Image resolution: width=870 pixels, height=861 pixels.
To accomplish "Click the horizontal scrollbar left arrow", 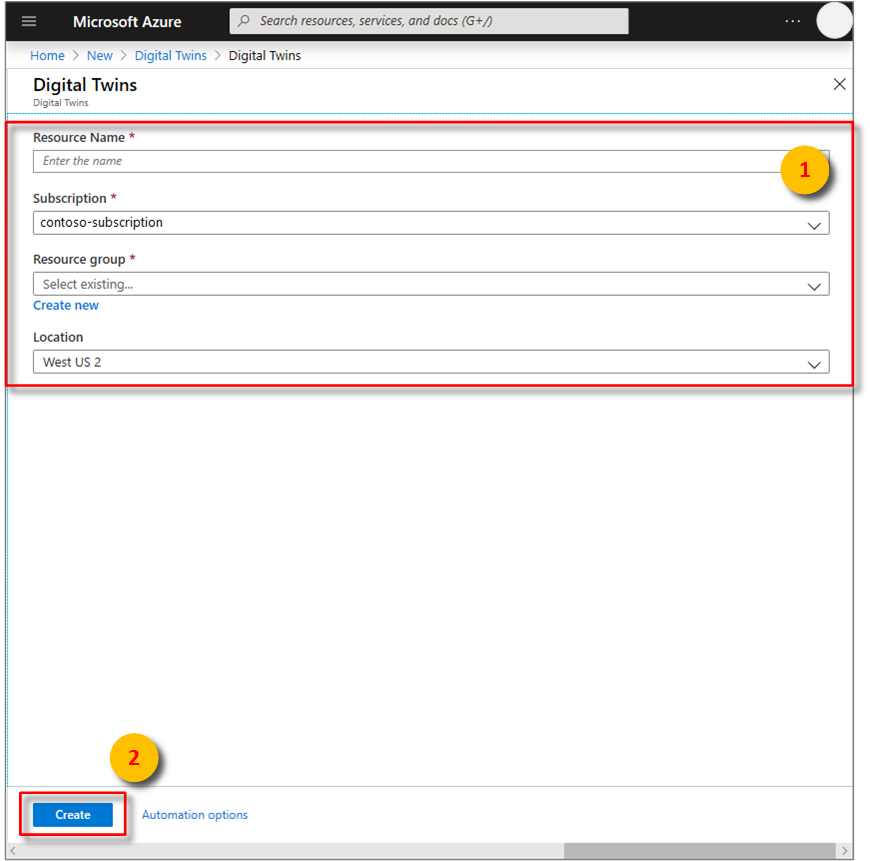I will [x=13, y=850].
